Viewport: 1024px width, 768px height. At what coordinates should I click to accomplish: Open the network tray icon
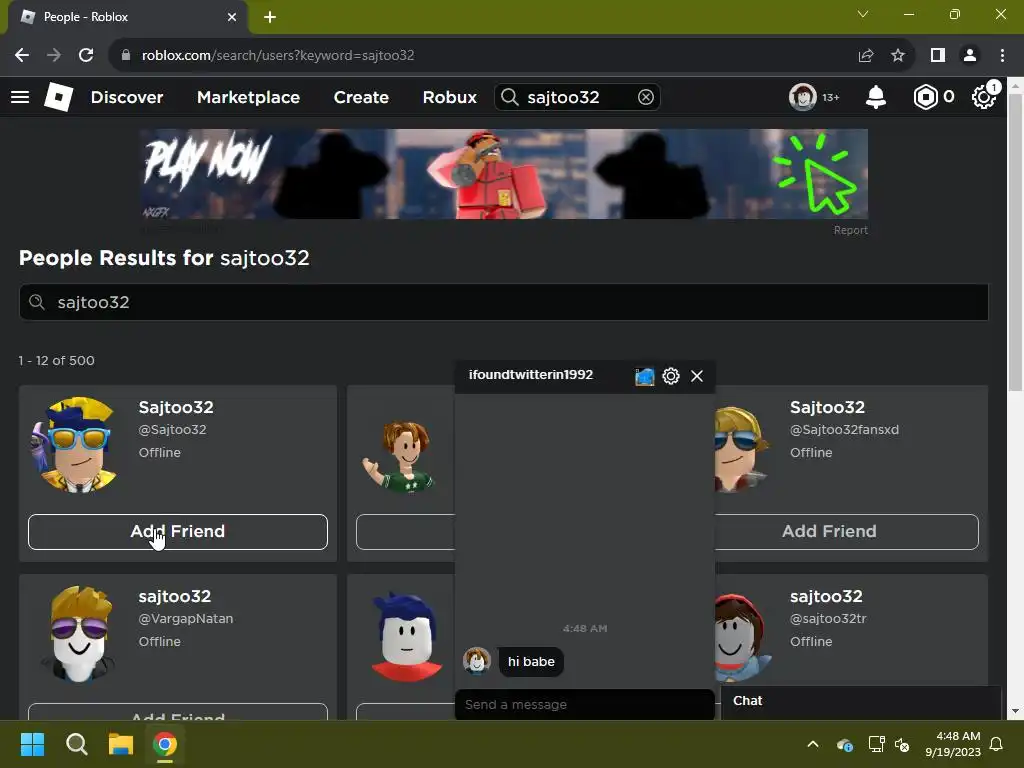875,744
